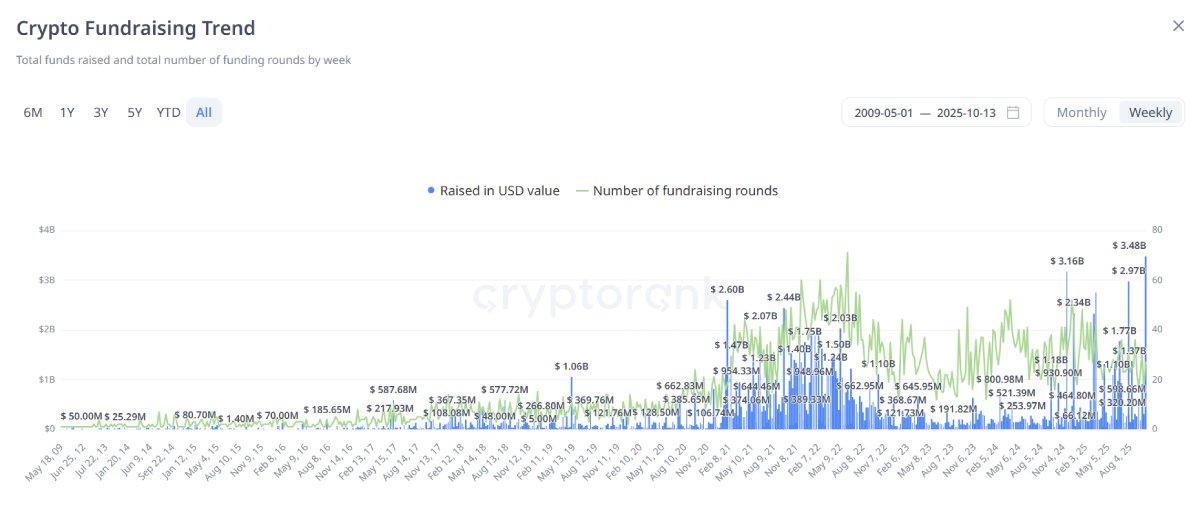Select the 1Y time range
The image size is (1200, 512).
pos(67,112)
